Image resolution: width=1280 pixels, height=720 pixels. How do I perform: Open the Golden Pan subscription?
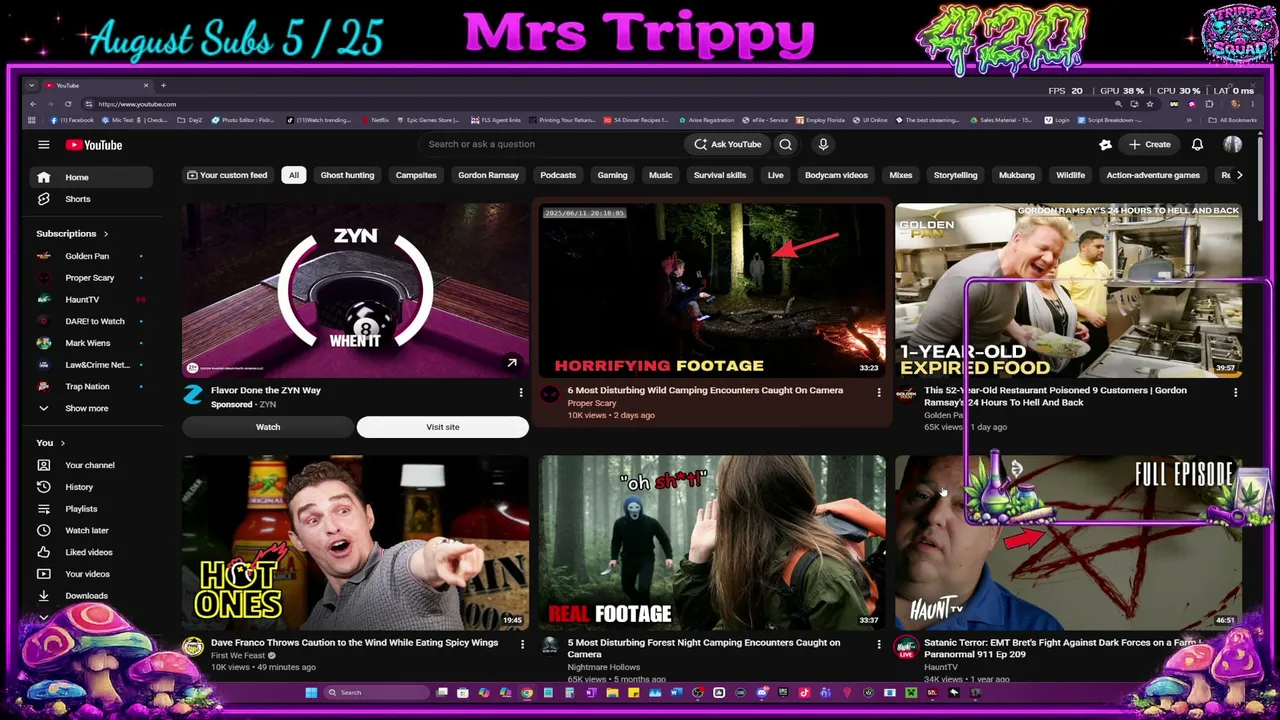(x=90, y=256)
